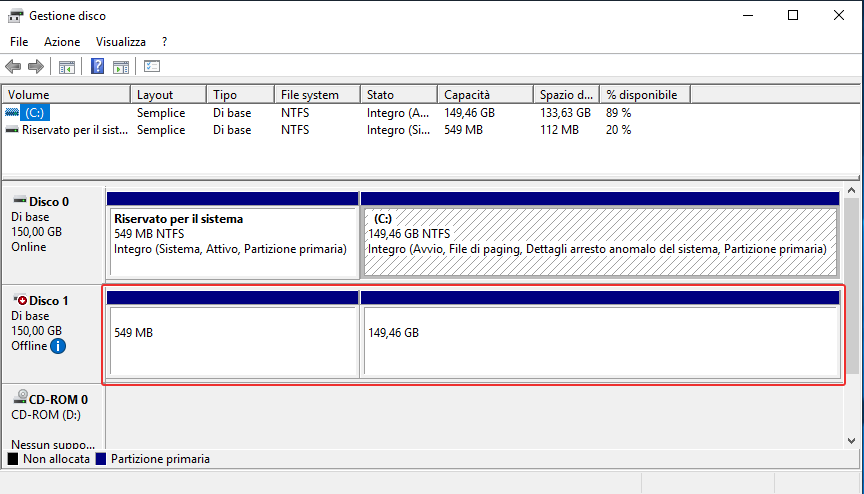Sort by Tipo column header
The image size is (864, 494).
pos(240,95)
